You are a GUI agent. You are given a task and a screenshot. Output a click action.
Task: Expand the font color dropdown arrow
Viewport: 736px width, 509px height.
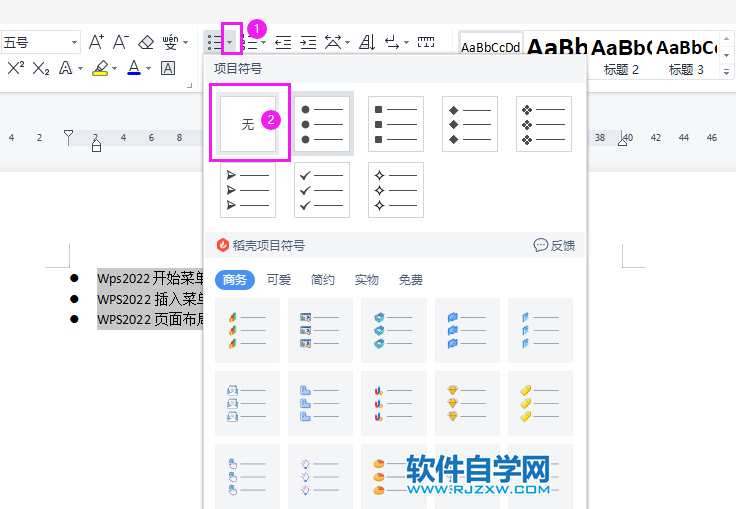(x=149, y=68)
